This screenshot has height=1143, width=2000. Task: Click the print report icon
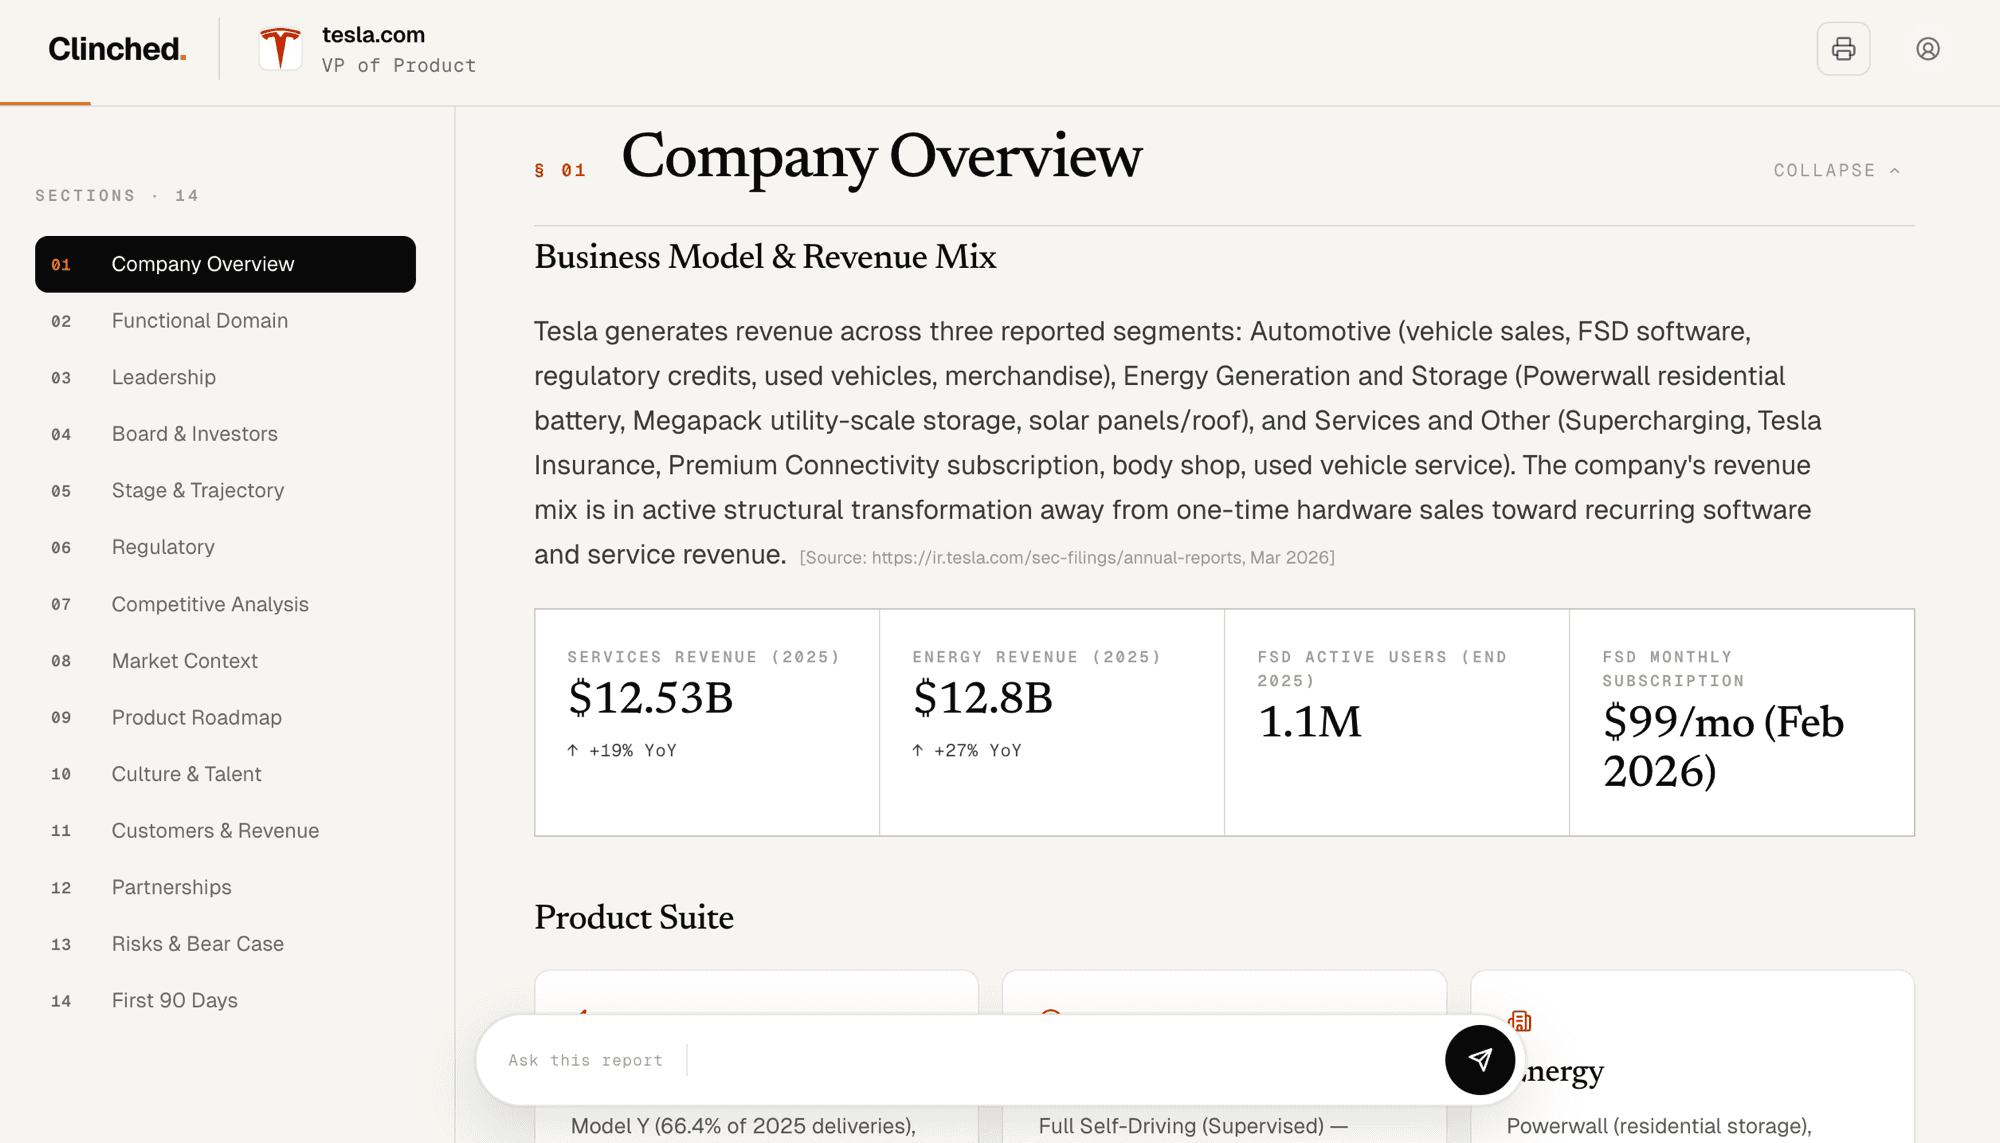tap(1843, 49)
